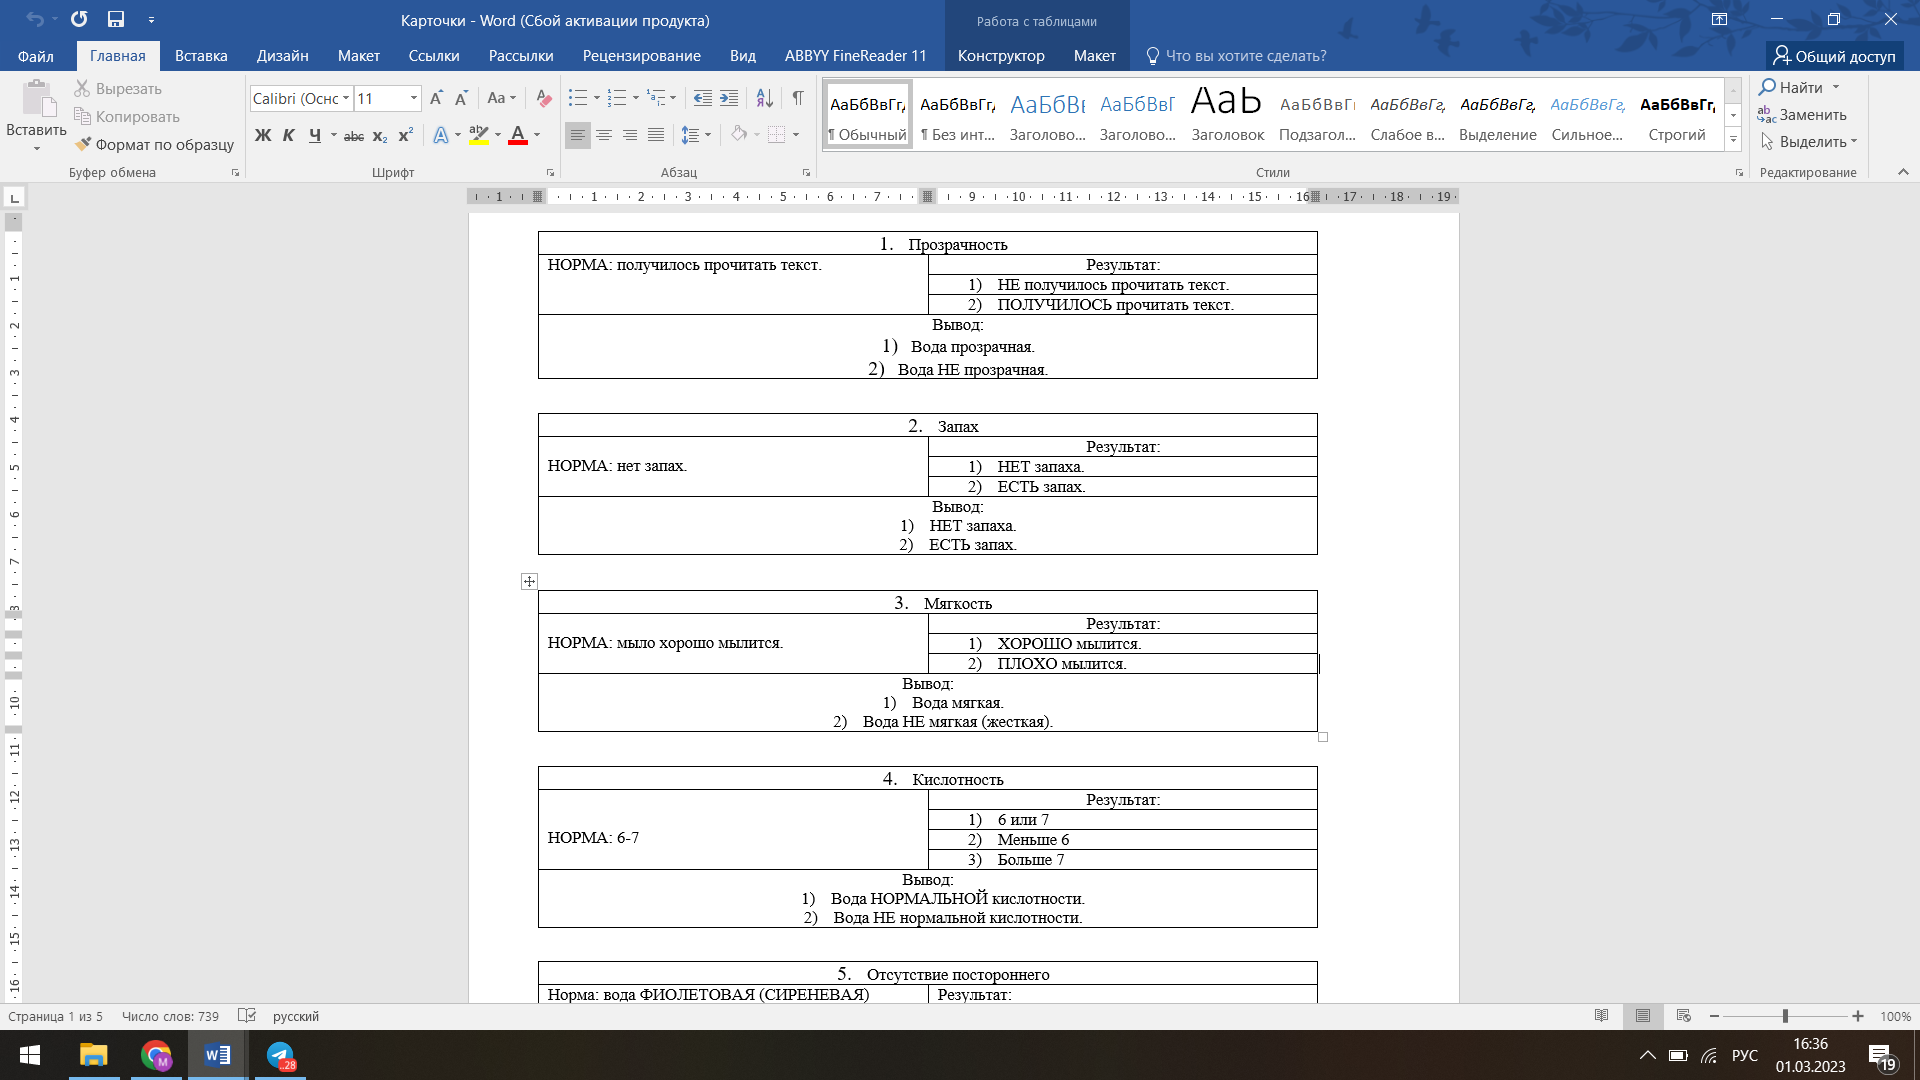Apply the yellow text highlight color
The width and height of the screenshot is (1920, 1080).
click(x=479, y=135)
